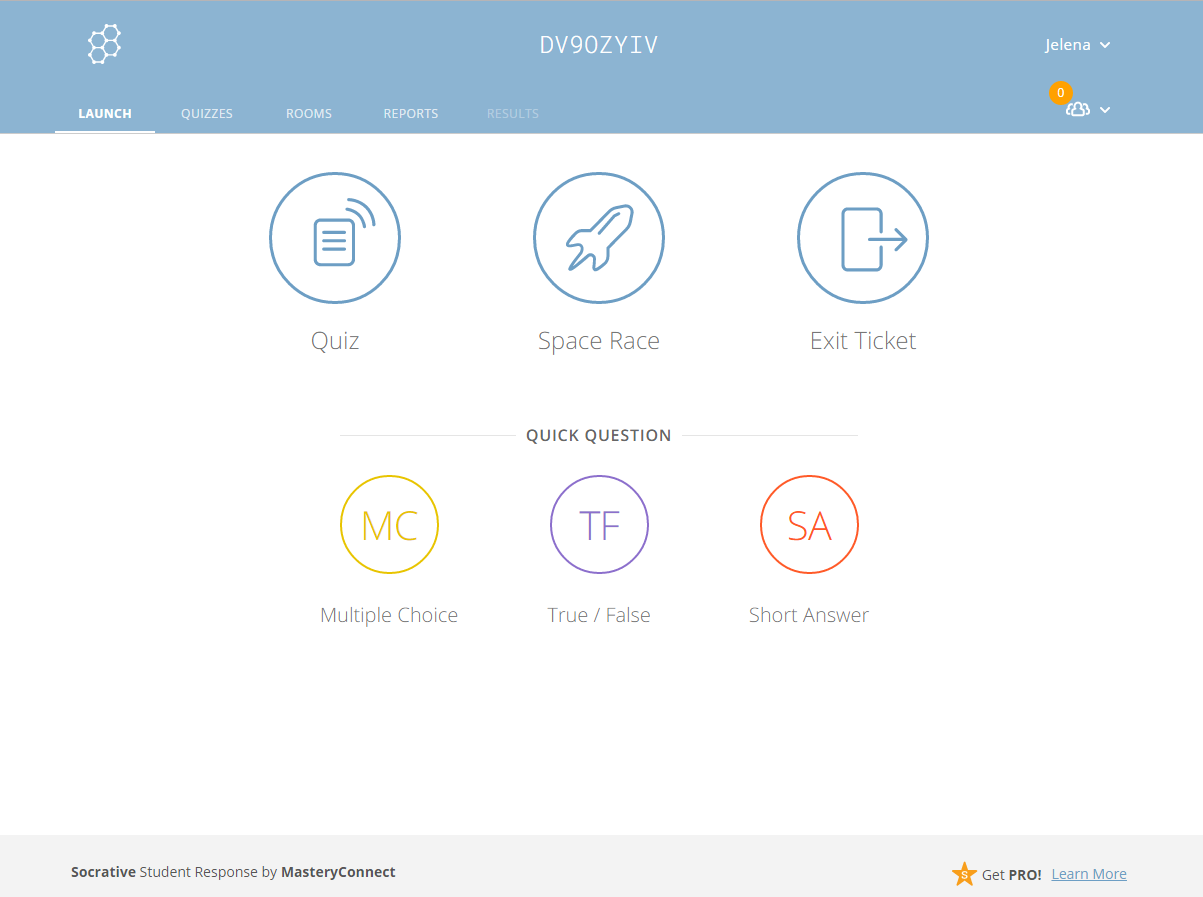Click the Space Race text label

(x=599, y=341)
